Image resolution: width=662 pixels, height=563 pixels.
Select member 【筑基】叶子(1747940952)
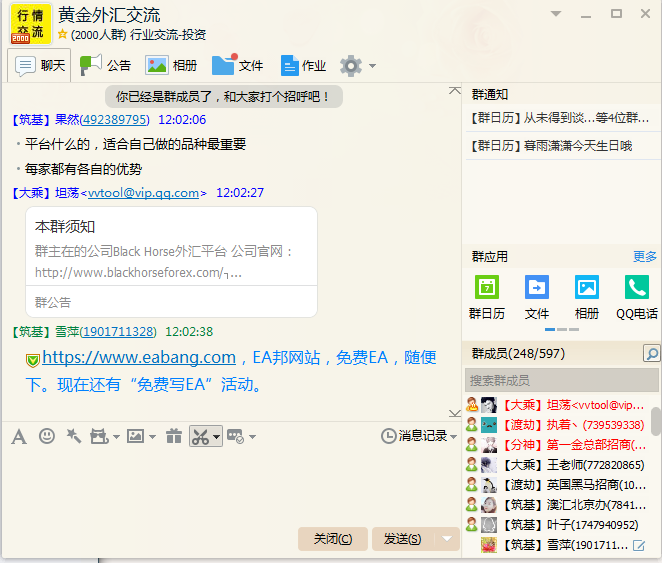pos(557,525)
